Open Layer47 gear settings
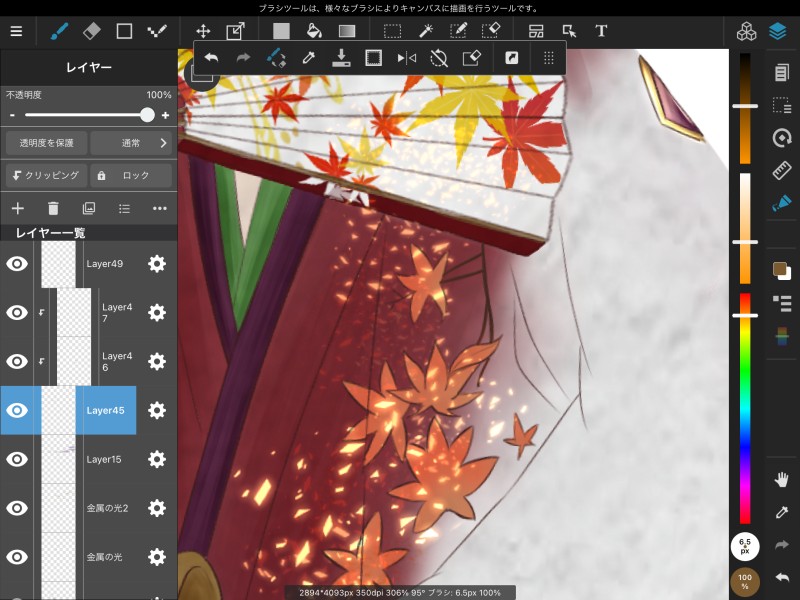This screenshot has height=600, width=800. pos(157,312)
